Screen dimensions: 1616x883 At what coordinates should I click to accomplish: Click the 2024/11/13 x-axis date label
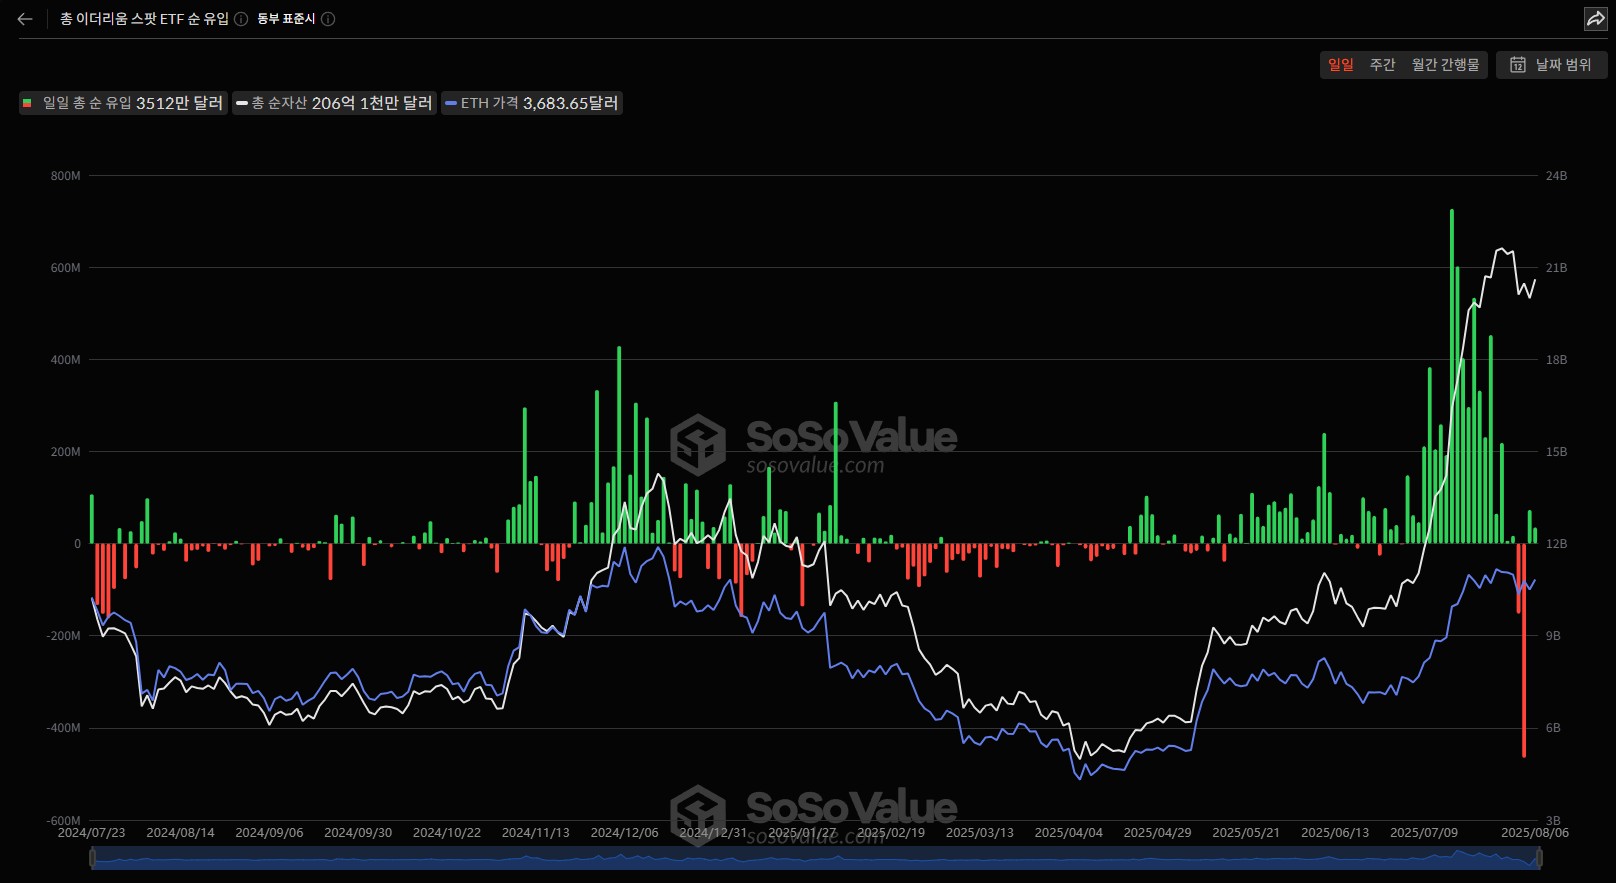point(536,833)
